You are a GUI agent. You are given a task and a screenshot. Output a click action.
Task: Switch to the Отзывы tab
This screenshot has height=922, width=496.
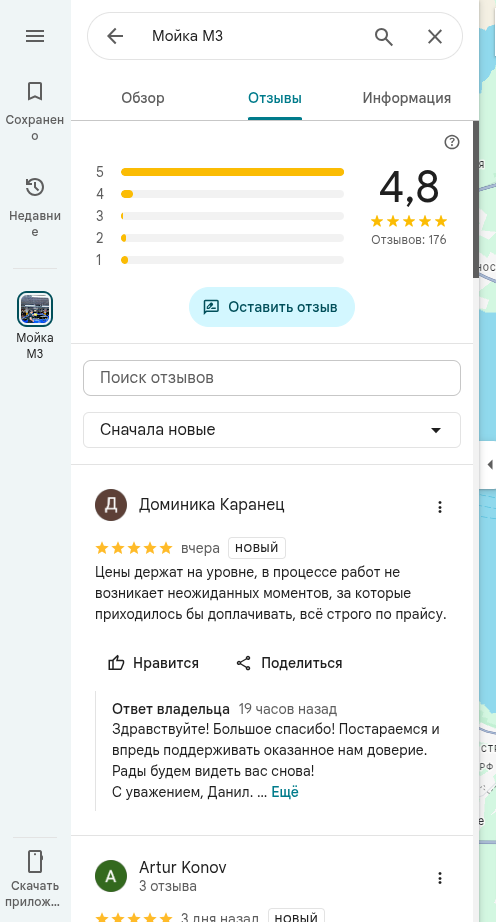coord(274,98)
